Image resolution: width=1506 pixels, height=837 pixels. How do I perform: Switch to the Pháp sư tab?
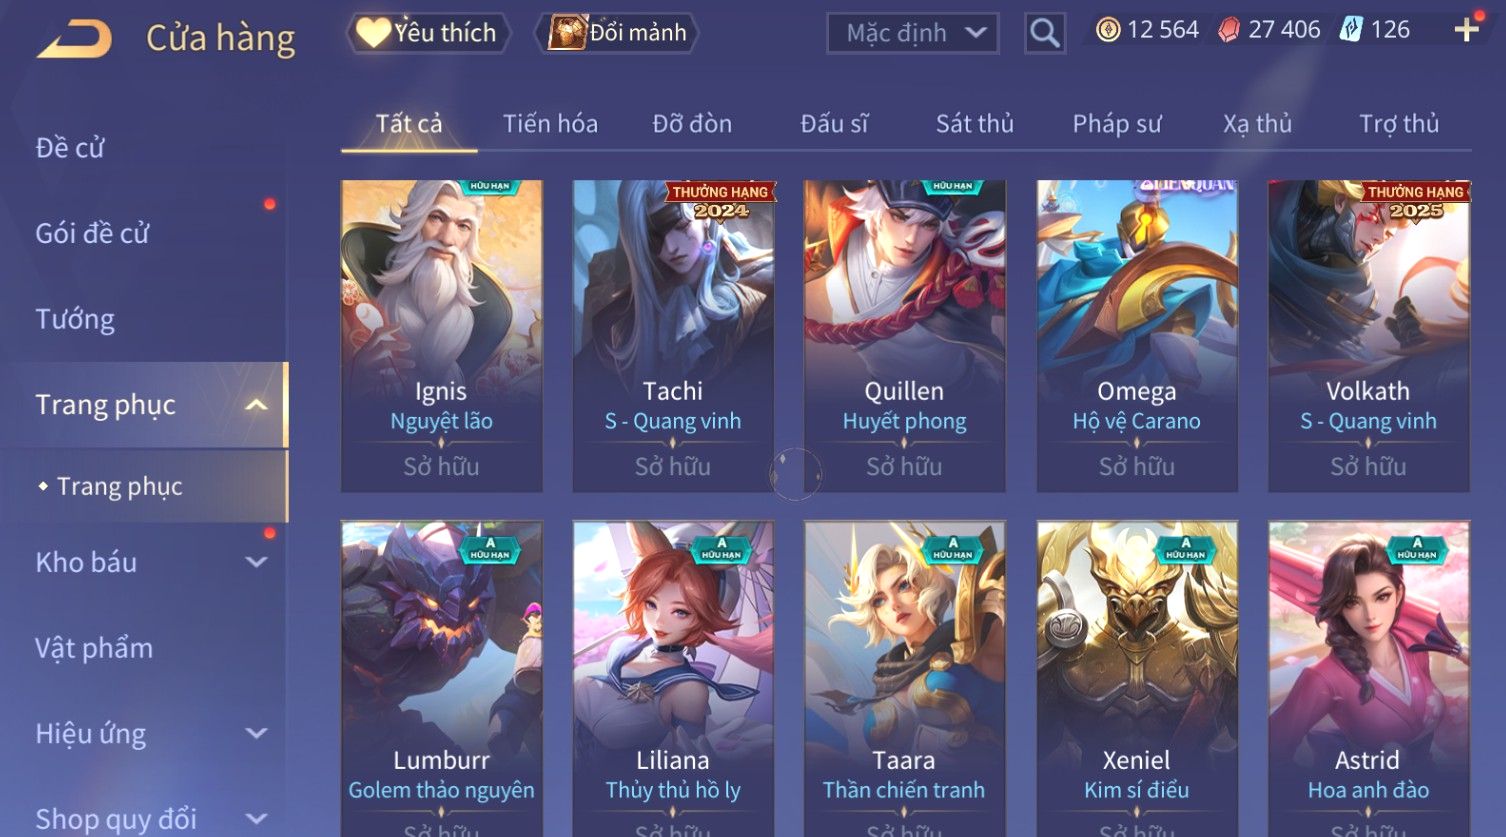pyautogui.click(x=1117, y=124)
